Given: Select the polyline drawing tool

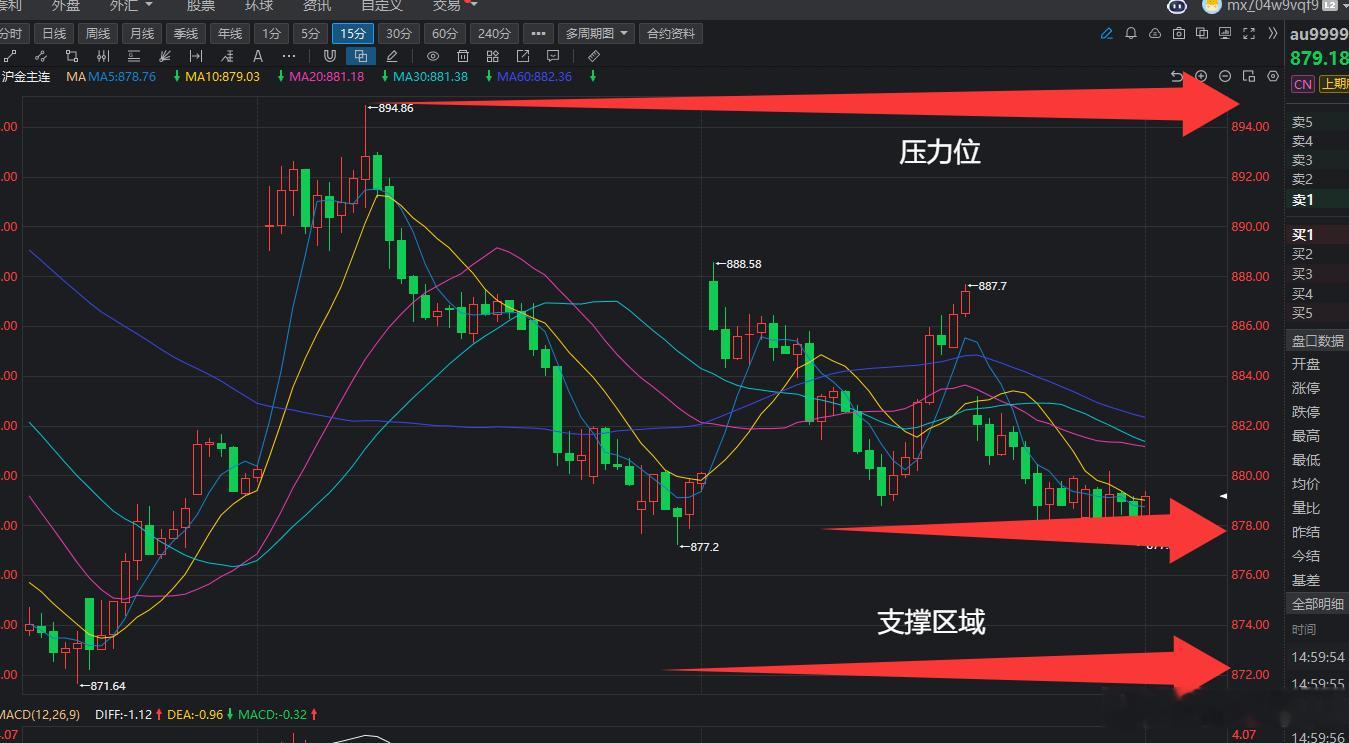Looking at the screenshot, I should (41, 56).
